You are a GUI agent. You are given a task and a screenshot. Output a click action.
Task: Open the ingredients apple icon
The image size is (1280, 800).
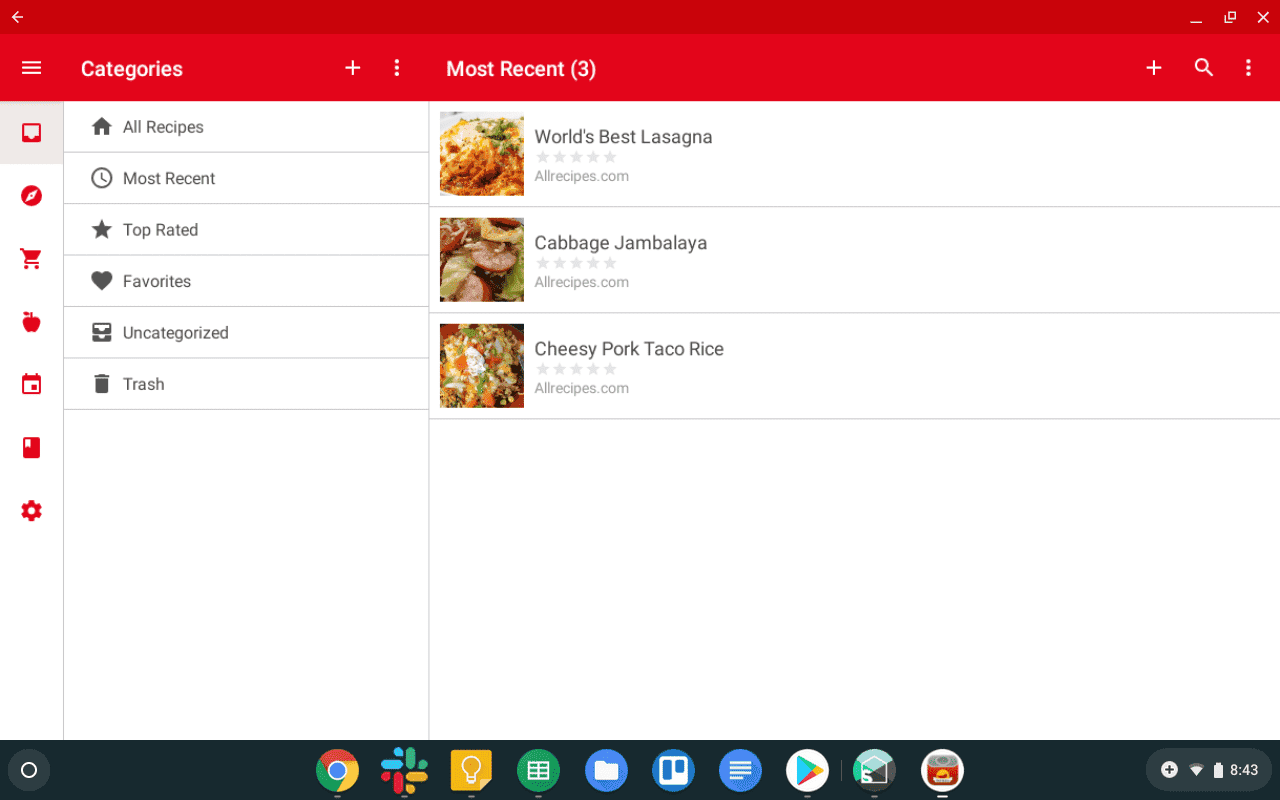pos(31,321)
